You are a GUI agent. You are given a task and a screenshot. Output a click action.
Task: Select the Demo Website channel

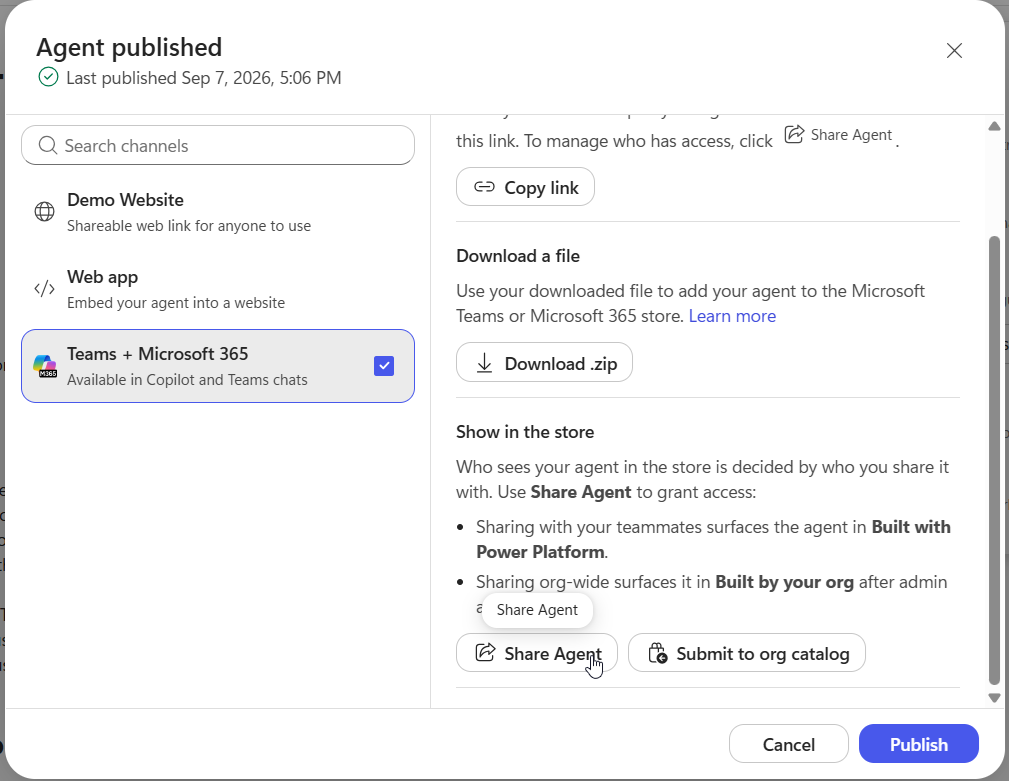pos(218,212)
